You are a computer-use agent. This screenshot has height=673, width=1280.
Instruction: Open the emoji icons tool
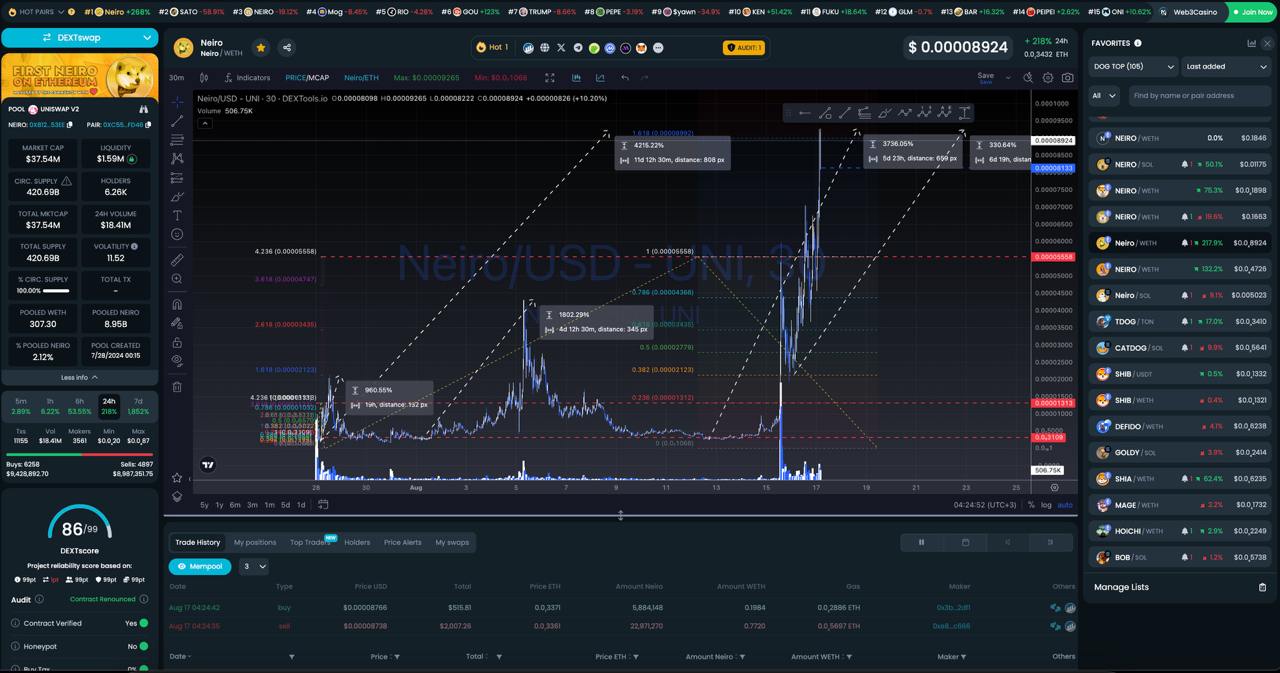(x=177, y=234)
